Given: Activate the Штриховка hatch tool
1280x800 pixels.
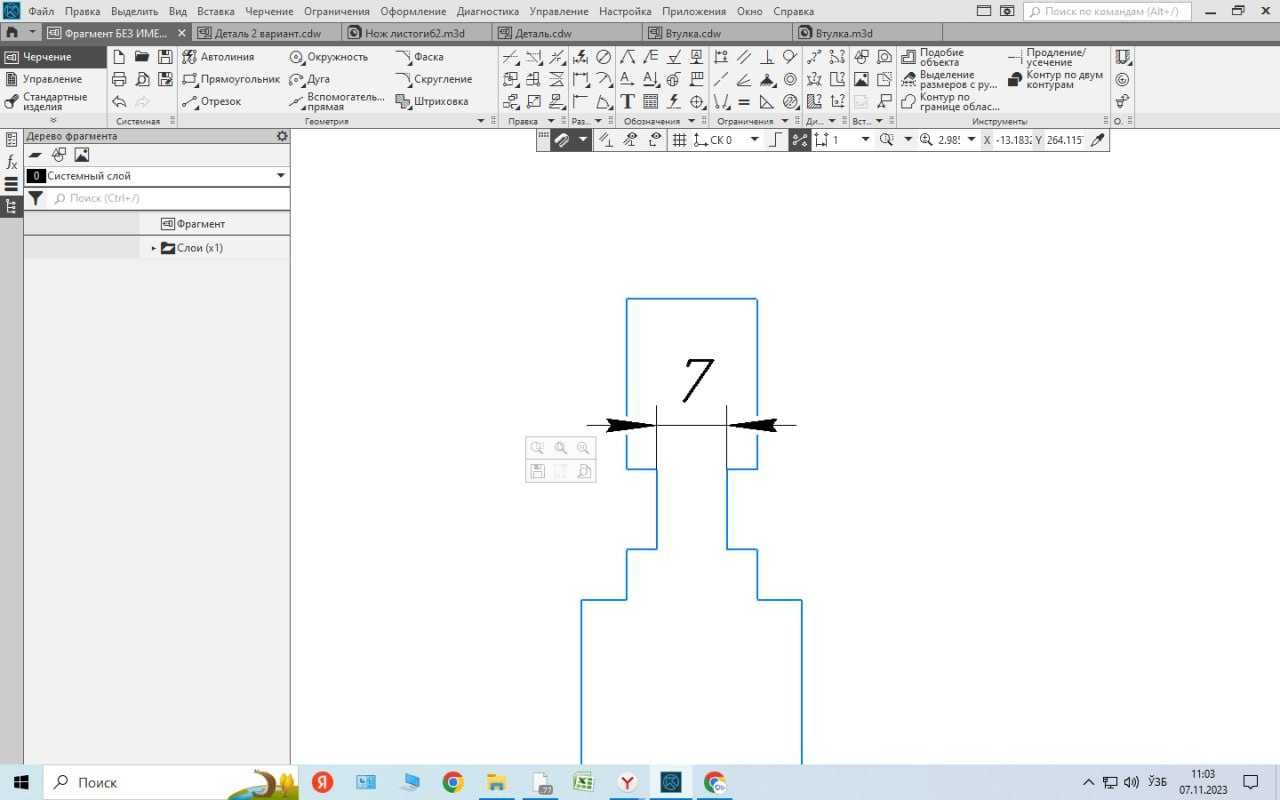Looking at the screenshot, I should (432, 101).
